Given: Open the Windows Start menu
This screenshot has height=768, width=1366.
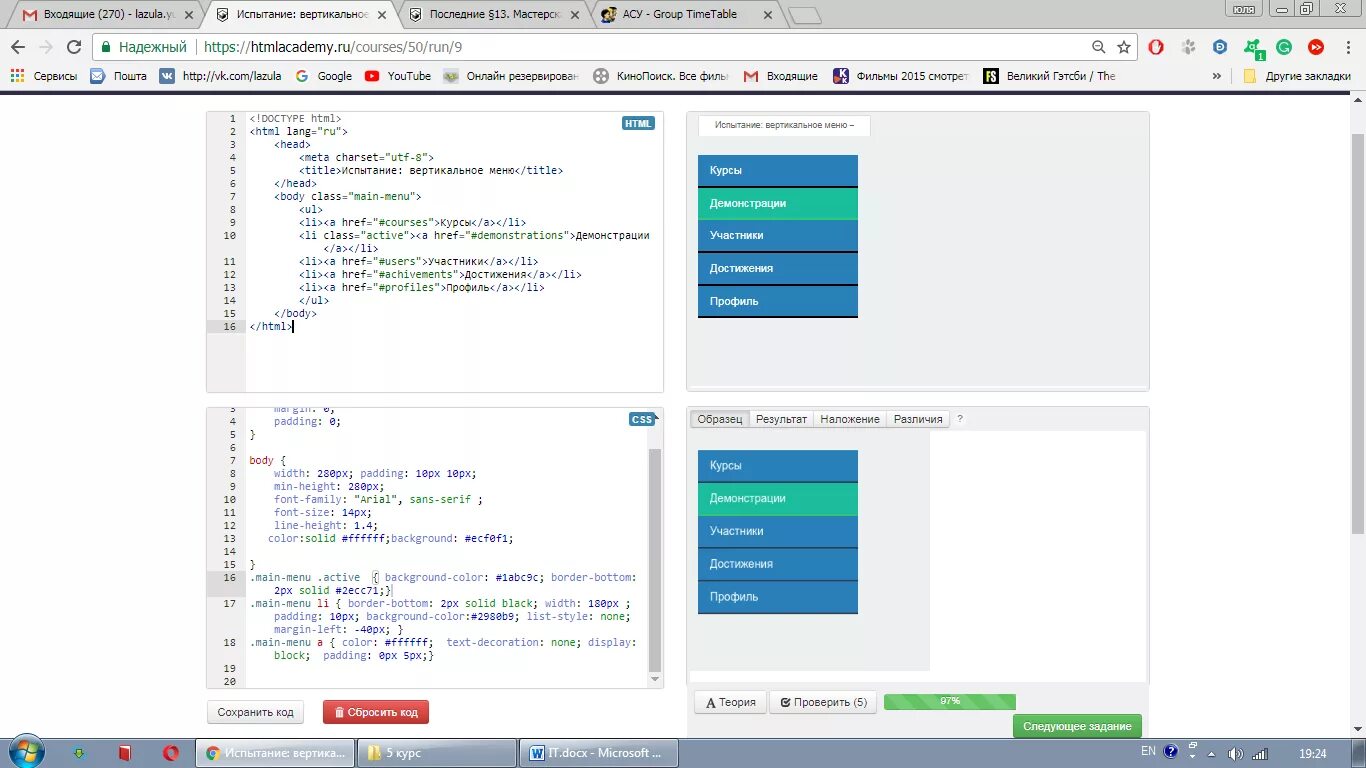Looking at the screenshot, I should (26, 752).
